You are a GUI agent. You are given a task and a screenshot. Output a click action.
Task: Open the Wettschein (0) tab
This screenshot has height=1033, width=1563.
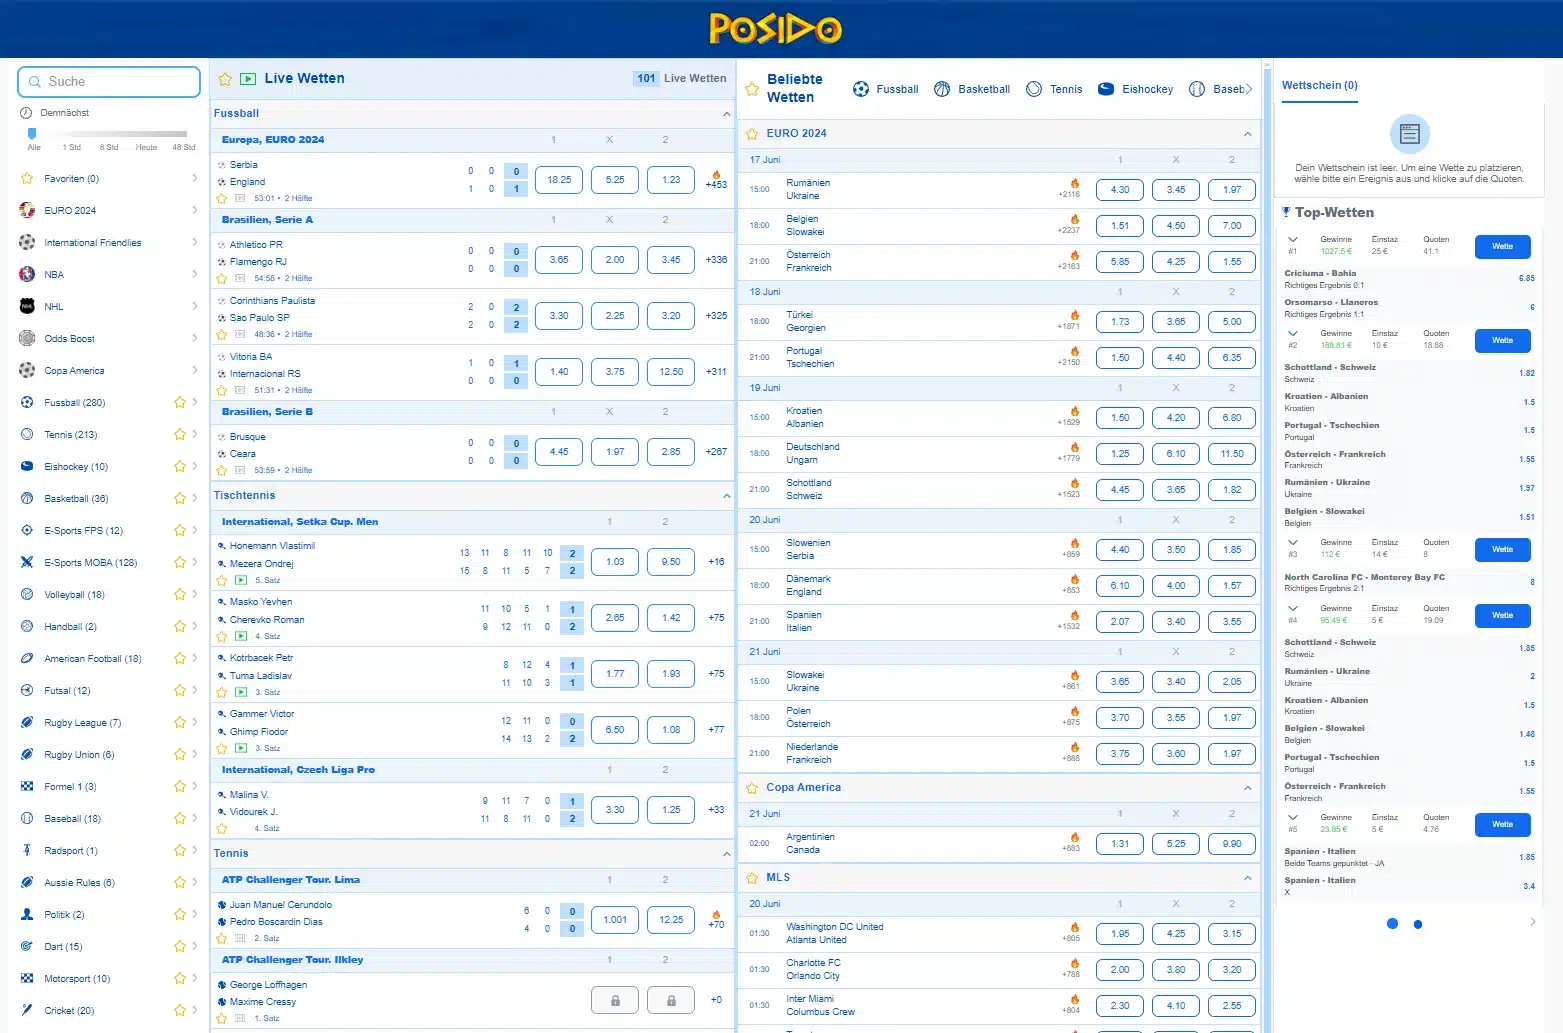coord(1320,86)
